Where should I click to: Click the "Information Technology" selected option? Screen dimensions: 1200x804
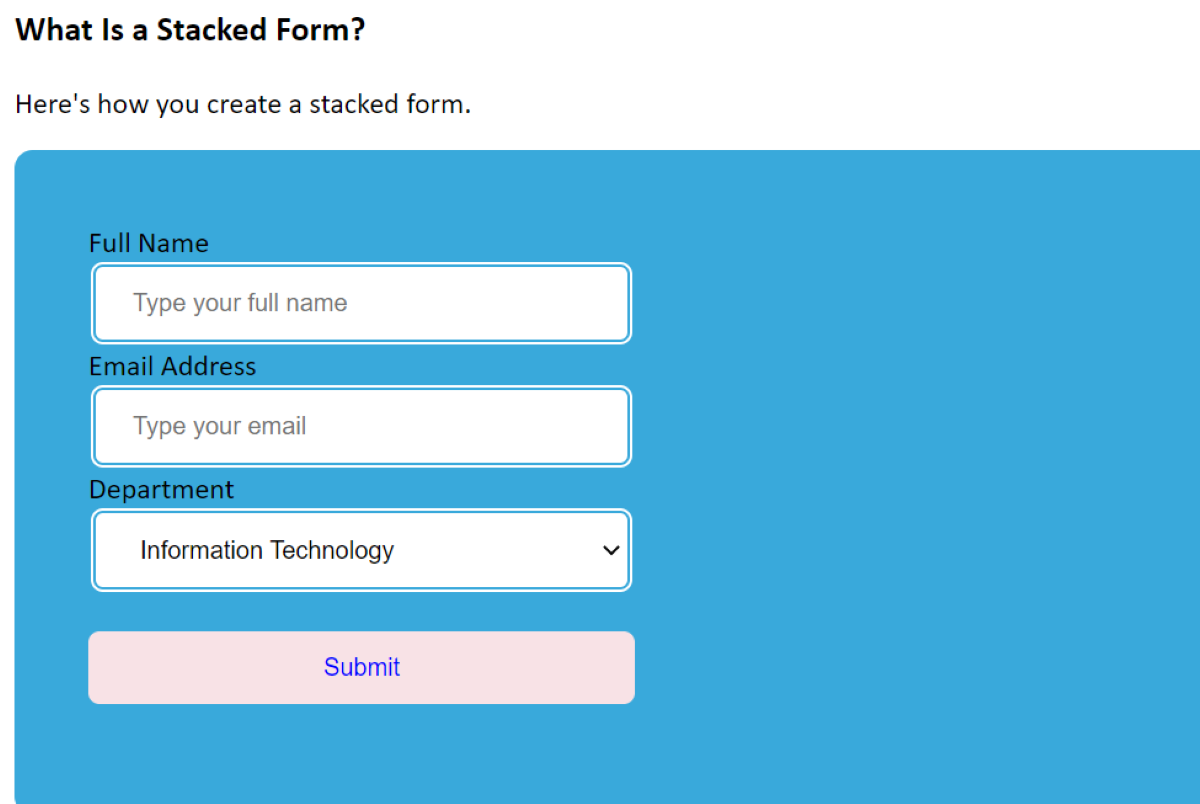[x=266, y=550]
